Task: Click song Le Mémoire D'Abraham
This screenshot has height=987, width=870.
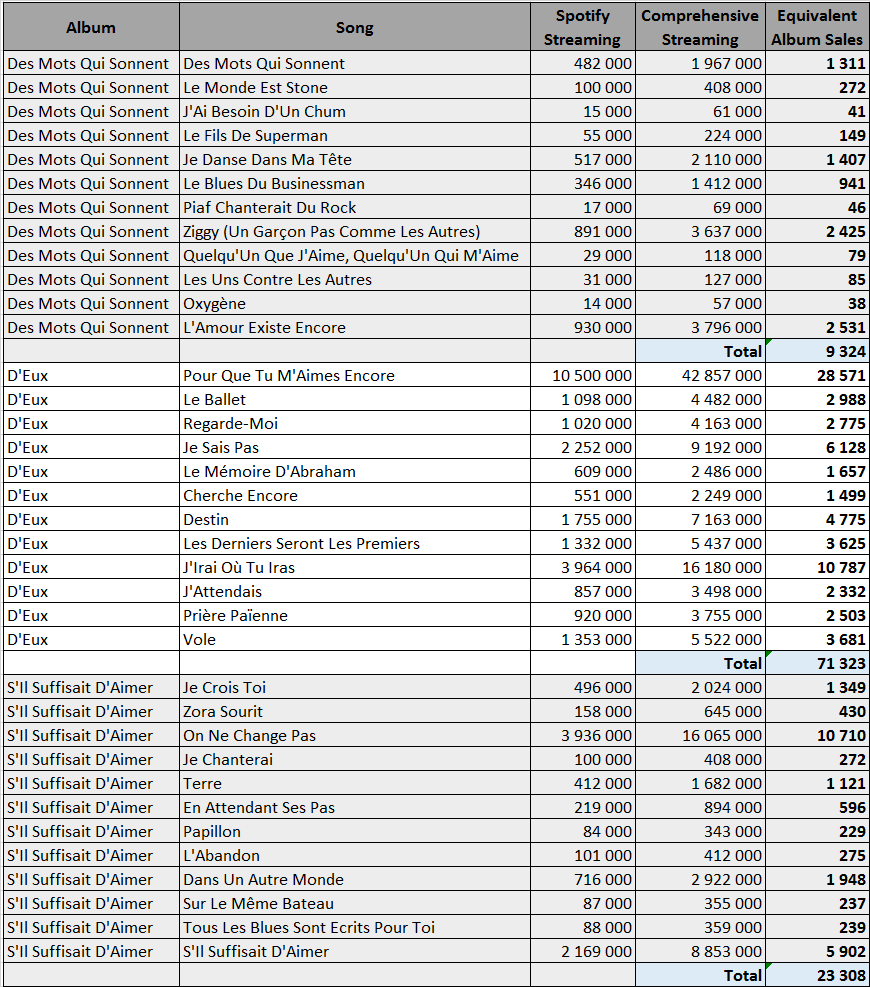Action: [354, 471]
